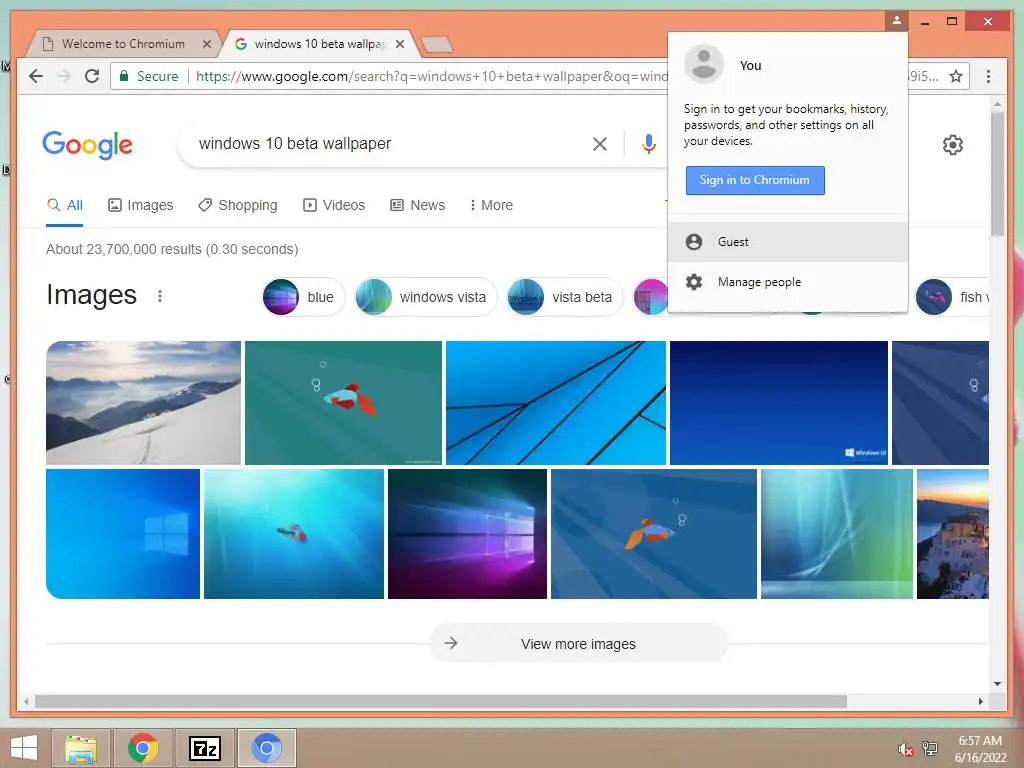Click the vertical scrollbar down arrow
The width and height of the screenshot is (1024, 768).
pyautogui.click(x=997, y=684)
